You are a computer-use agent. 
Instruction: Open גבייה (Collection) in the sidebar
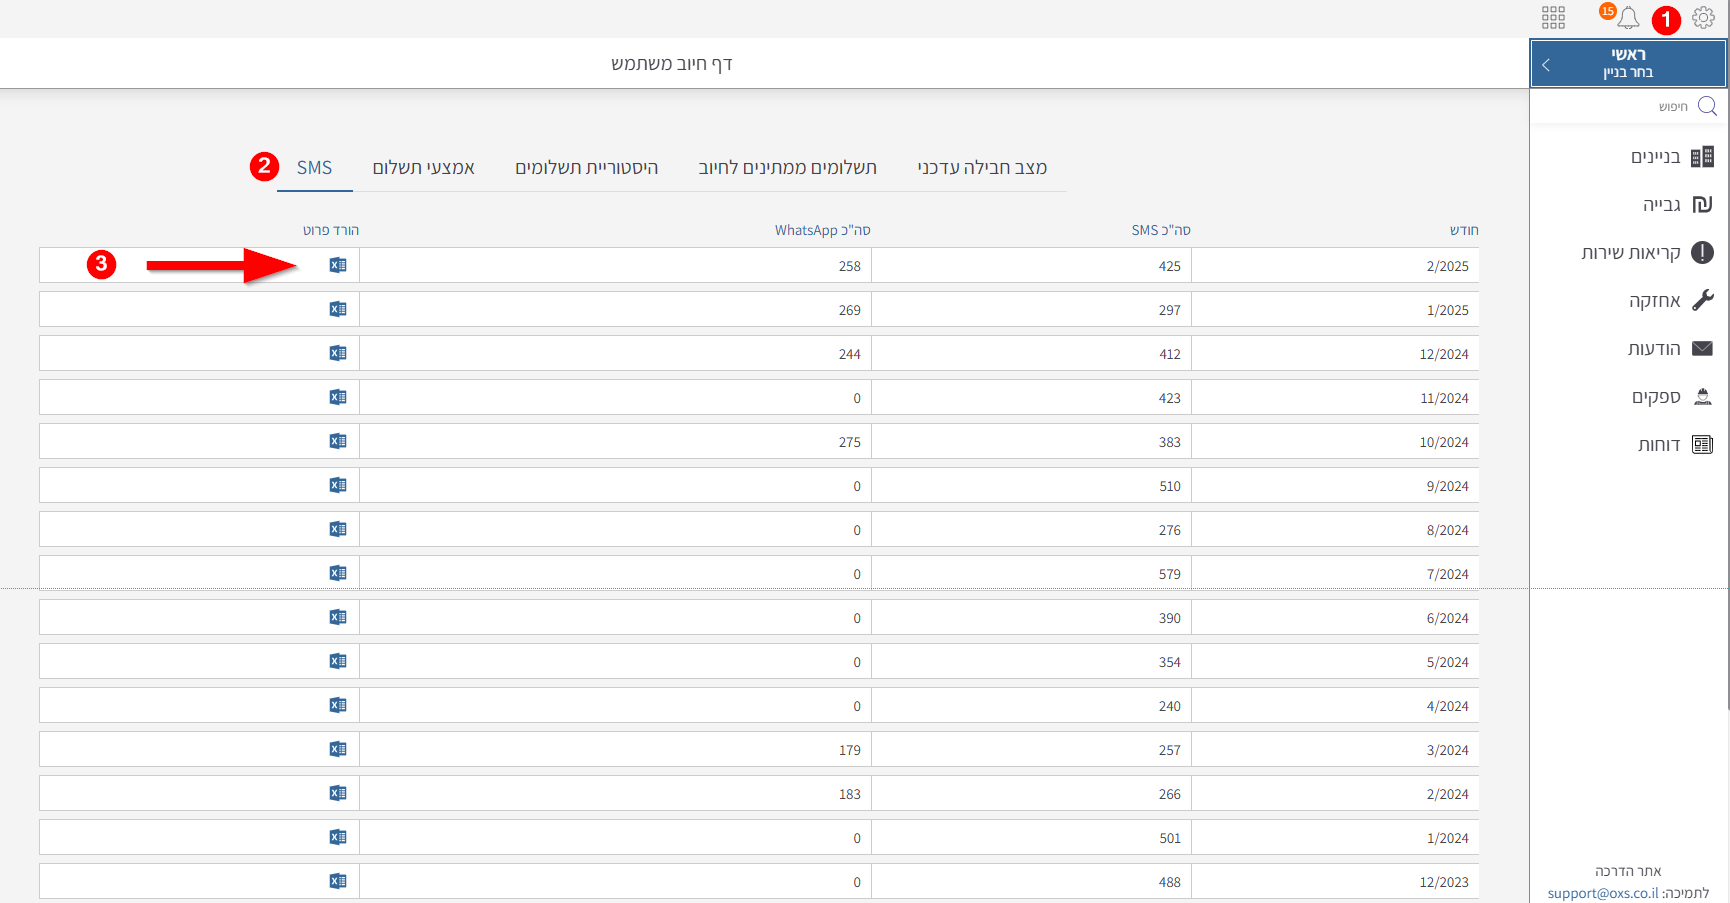[1662, 205]
